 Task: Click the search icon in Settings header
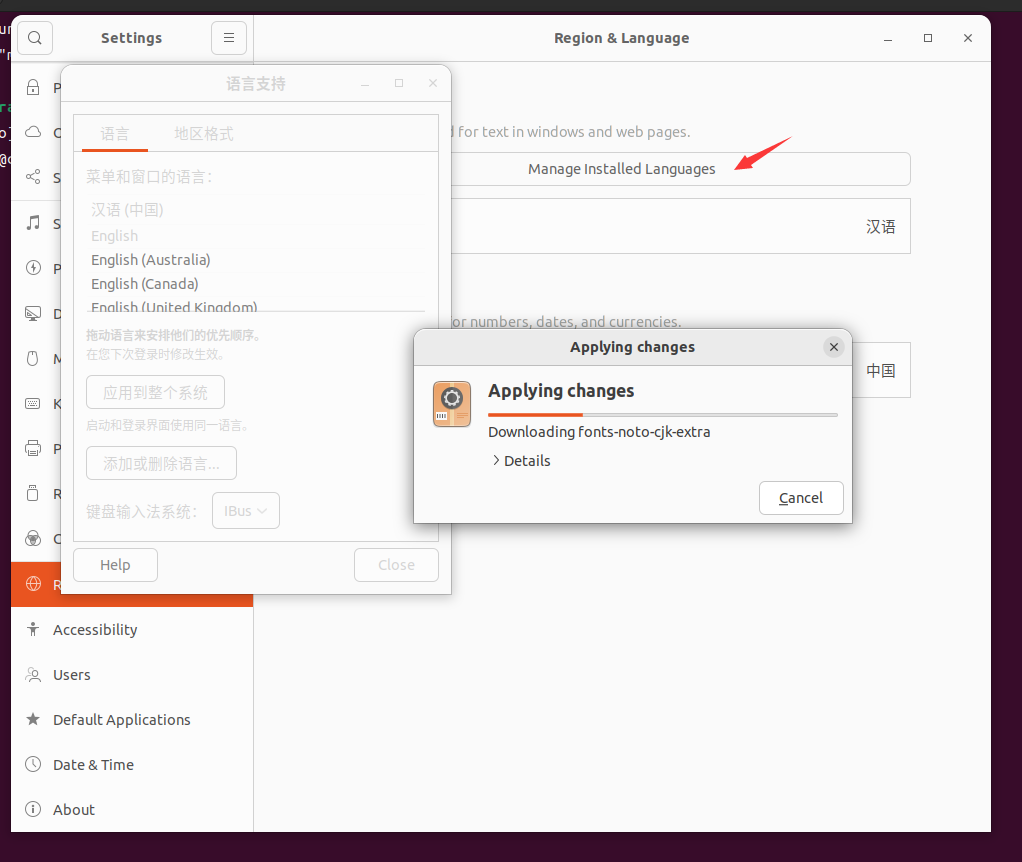[34, 38]
